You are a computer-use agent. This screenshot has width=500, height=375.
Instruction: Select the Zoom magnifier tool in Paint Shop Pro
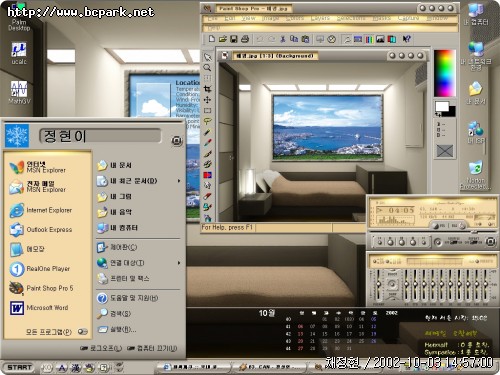[x=207, y=68]
